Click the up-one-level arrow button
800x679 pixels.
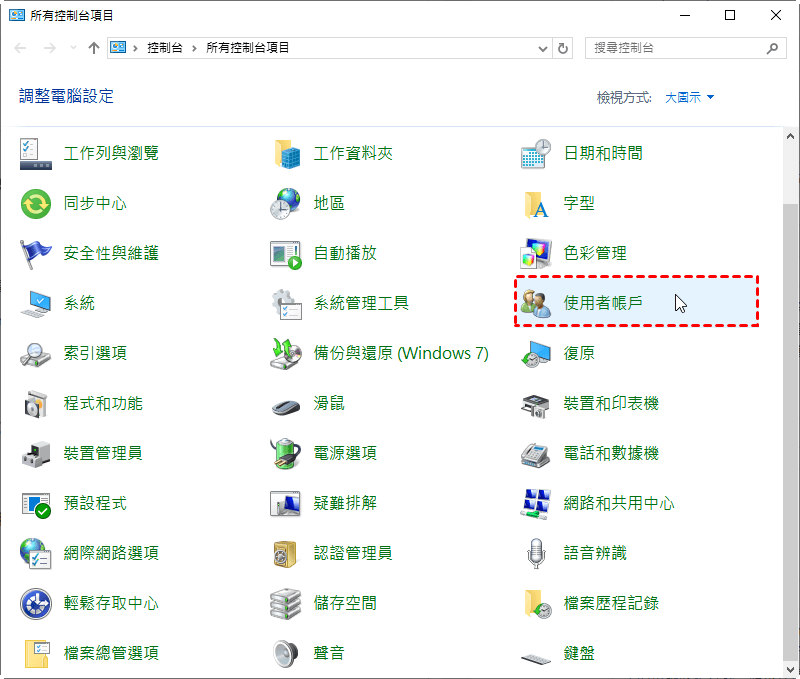(94, 48)
